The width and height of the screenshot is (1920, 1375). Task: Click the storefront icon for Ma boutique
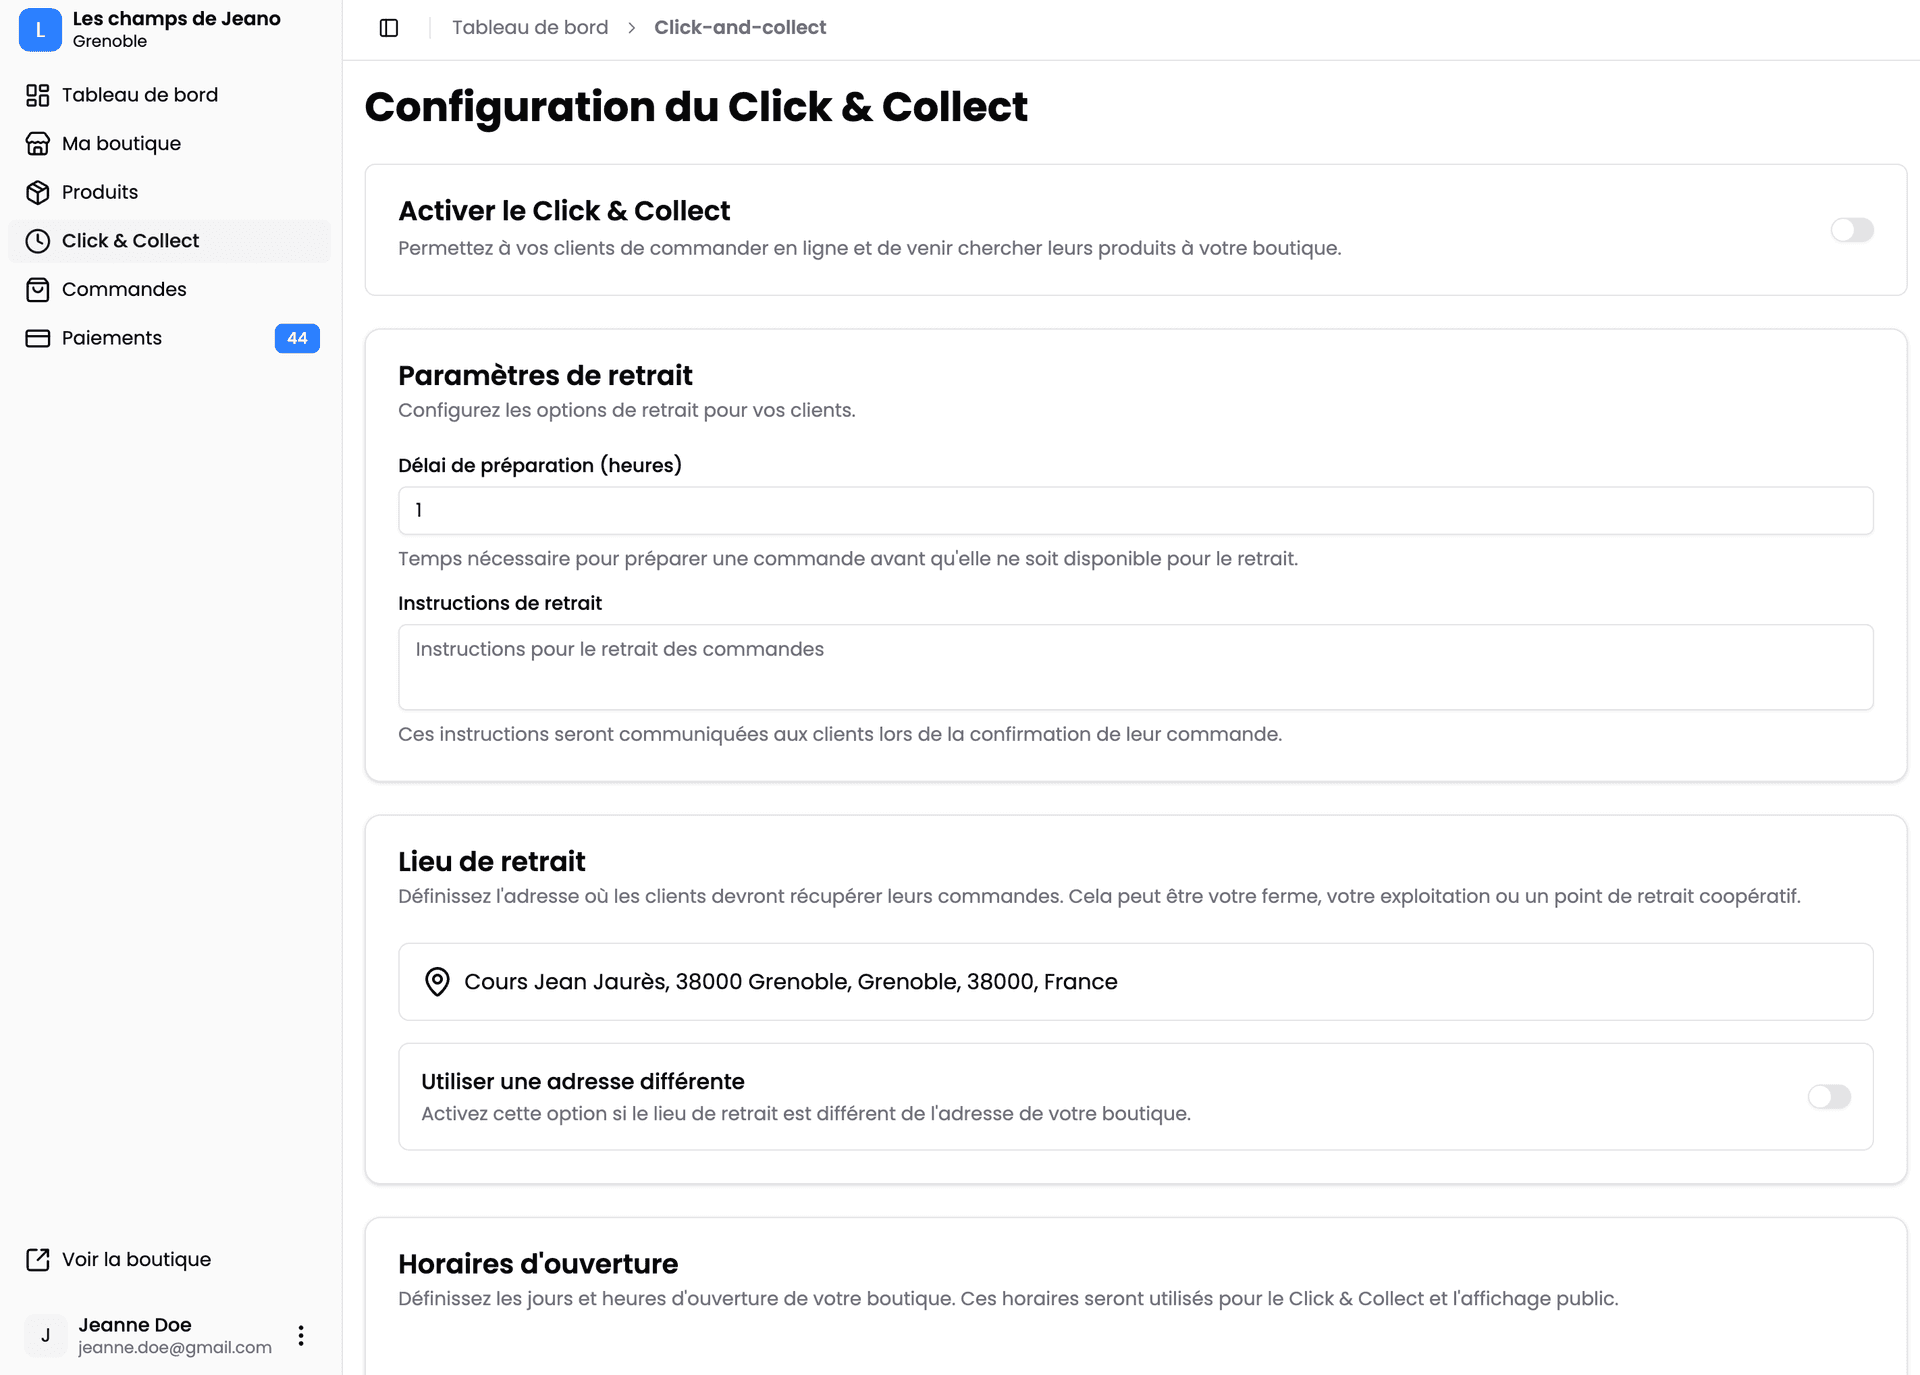(37, 144)
